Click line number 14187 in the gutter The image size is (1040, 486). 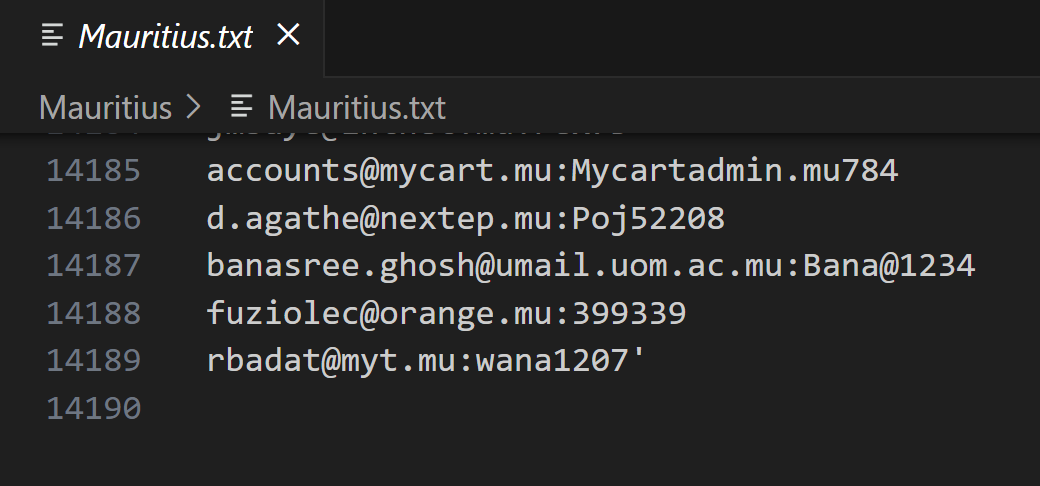coord(93,266)
